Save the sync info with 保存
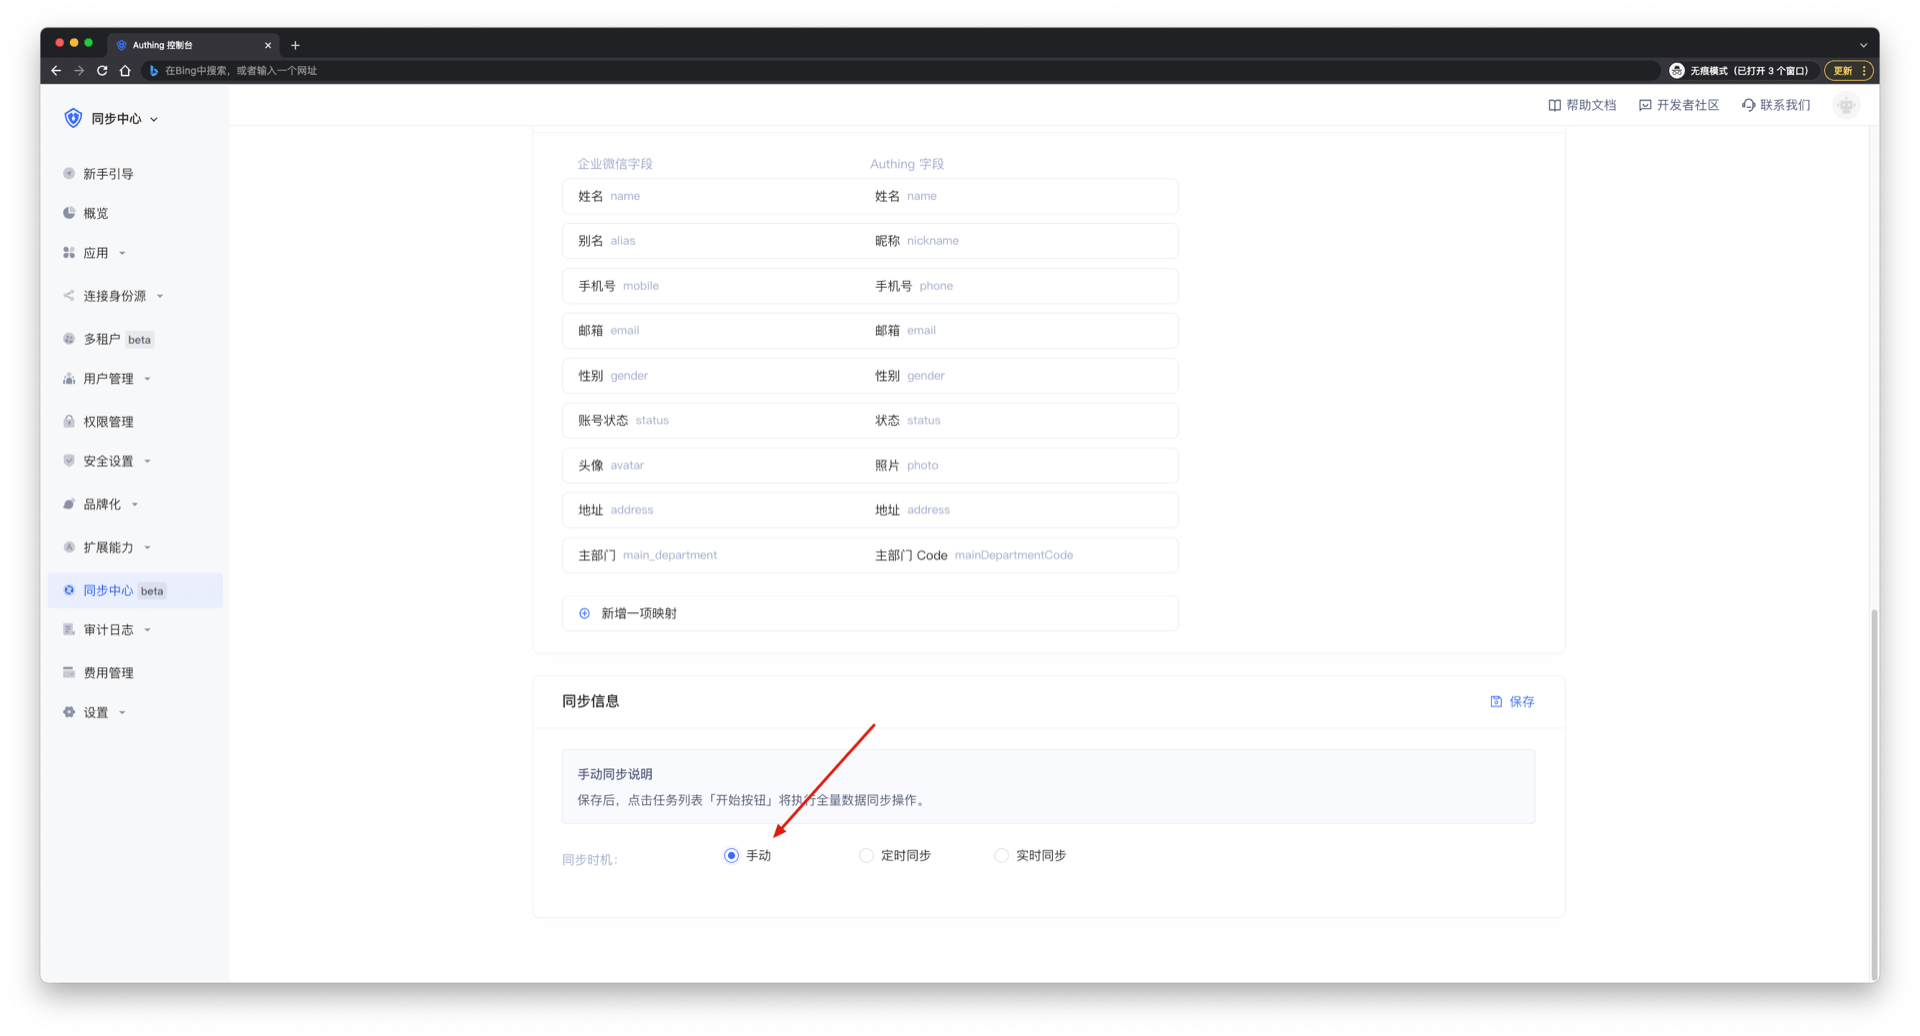The image size is (1920, 1036). point(1512,702)
